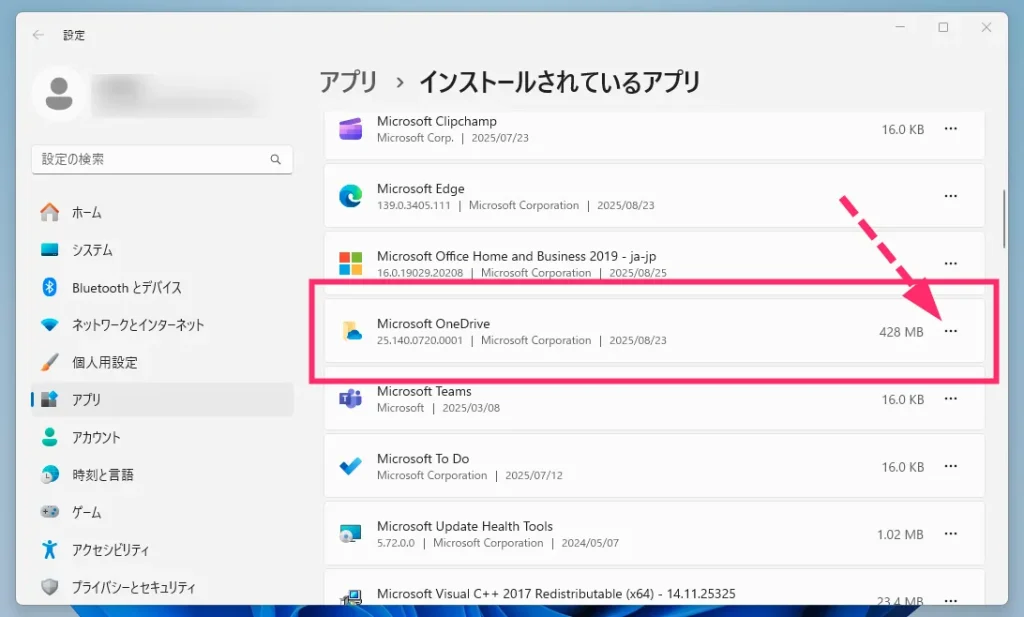This screenshot has height=617, width=1024.
Task: Click the Microsoft Edge app name
Action: point(421,188)
